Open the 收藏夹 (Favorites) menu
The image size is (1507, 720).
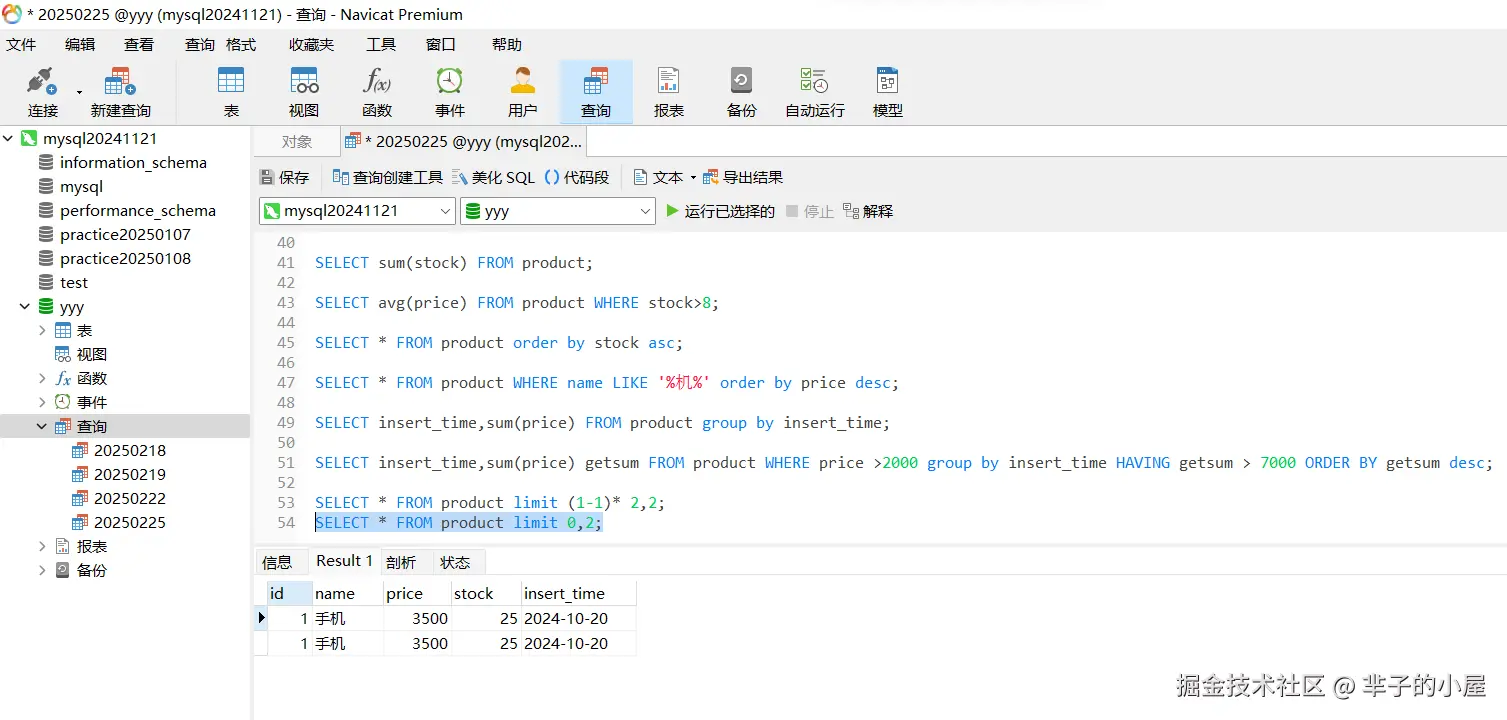tap(312, 44)
